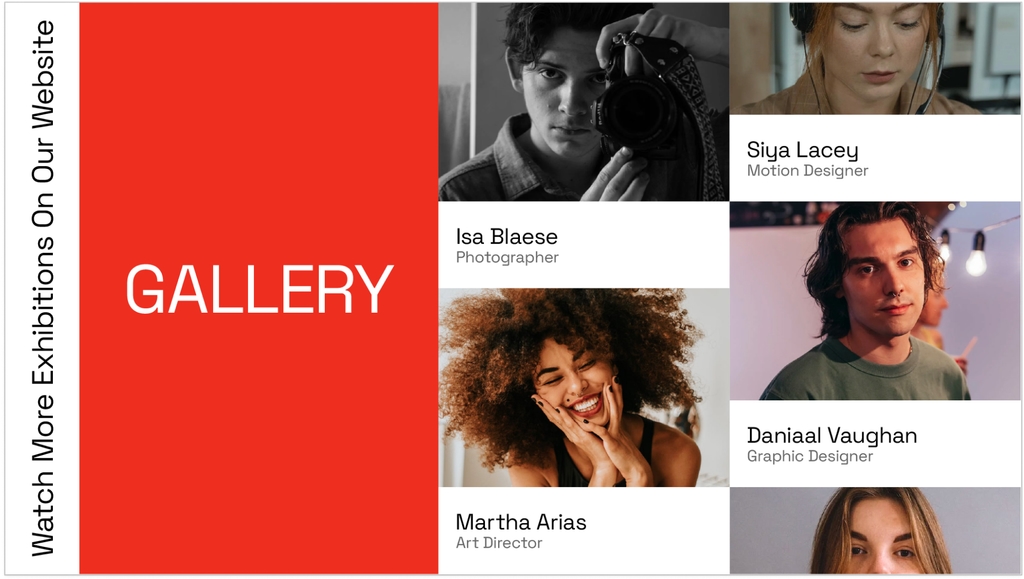Viewport: 1024px width, 579px height.
Task: Open the black-and-white photographer portrait
Action: [584, 102]
